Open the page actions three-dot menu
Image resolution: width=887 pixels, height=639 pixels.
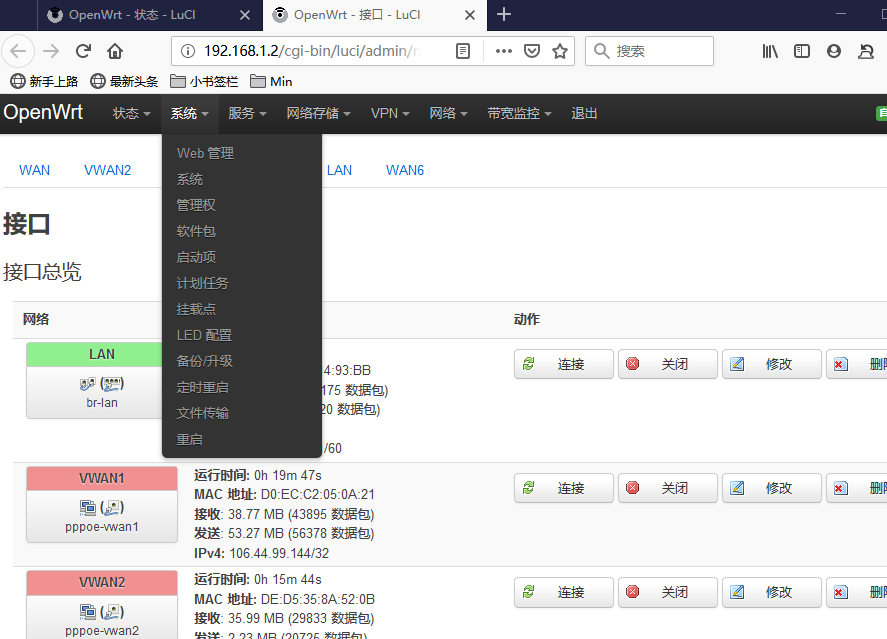point(503,51)
